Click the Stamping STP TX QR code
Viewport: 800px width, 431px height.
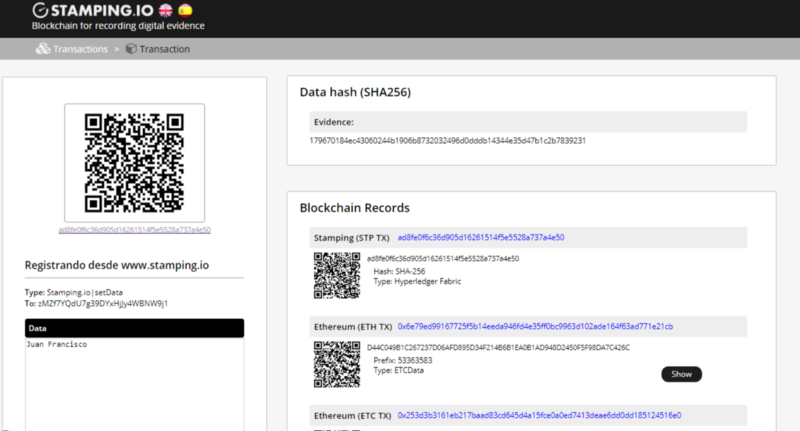pyautogui.click(x=337, y=275)
